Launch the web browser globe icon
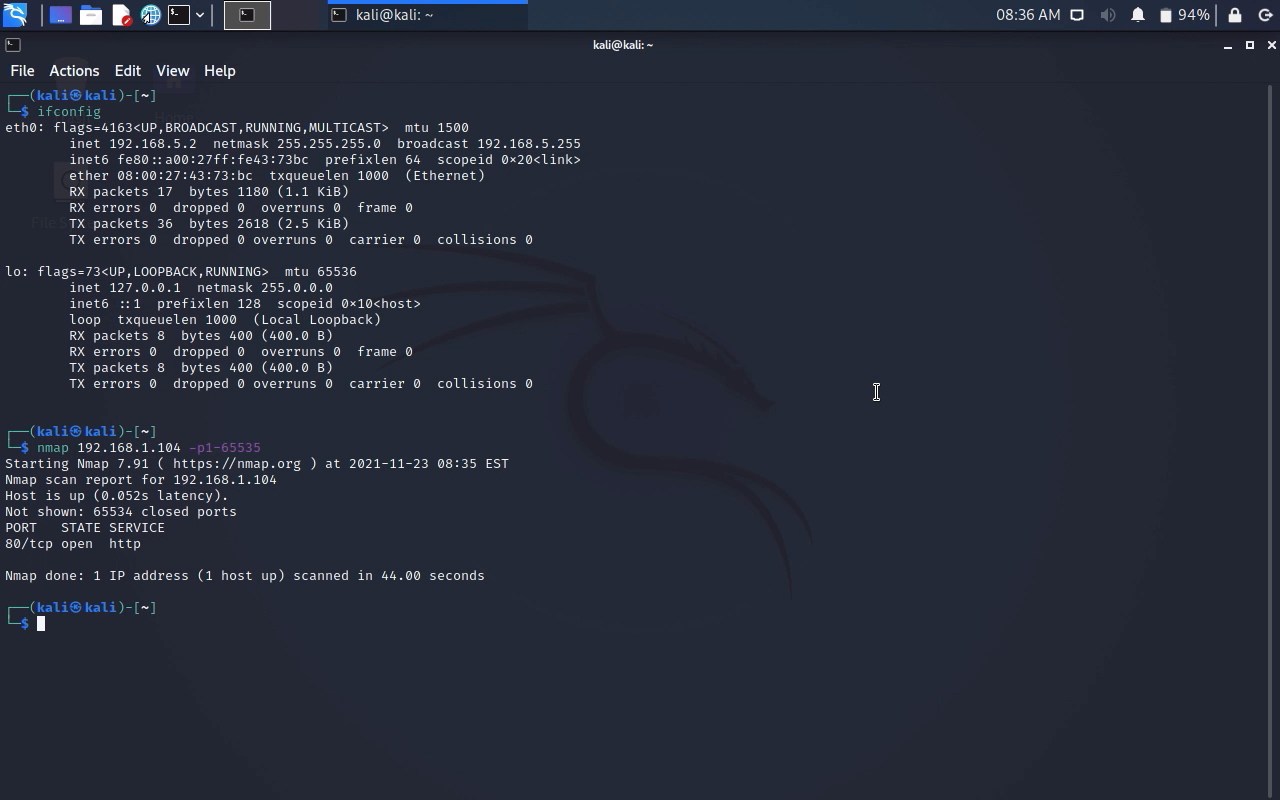The image size is (1280, 800). coord(150,15)
